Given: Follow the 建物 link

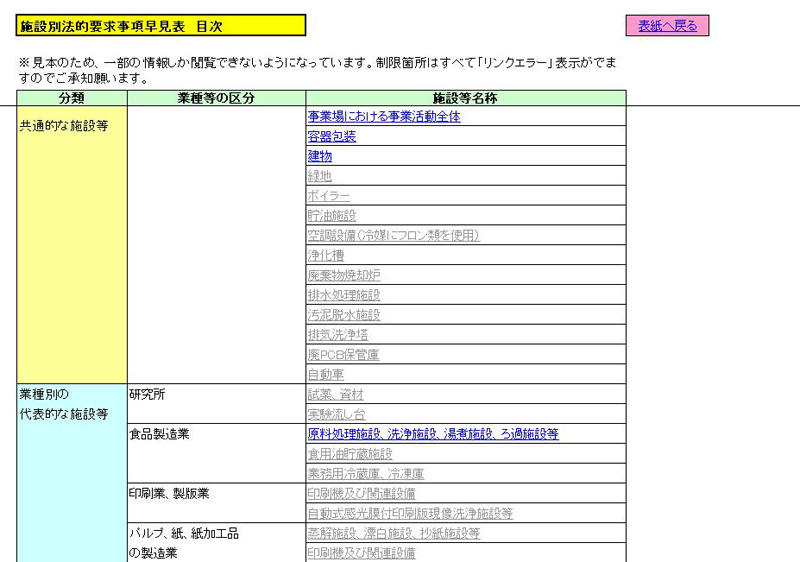Looking at the screenshot, I should tap(320, 157).
